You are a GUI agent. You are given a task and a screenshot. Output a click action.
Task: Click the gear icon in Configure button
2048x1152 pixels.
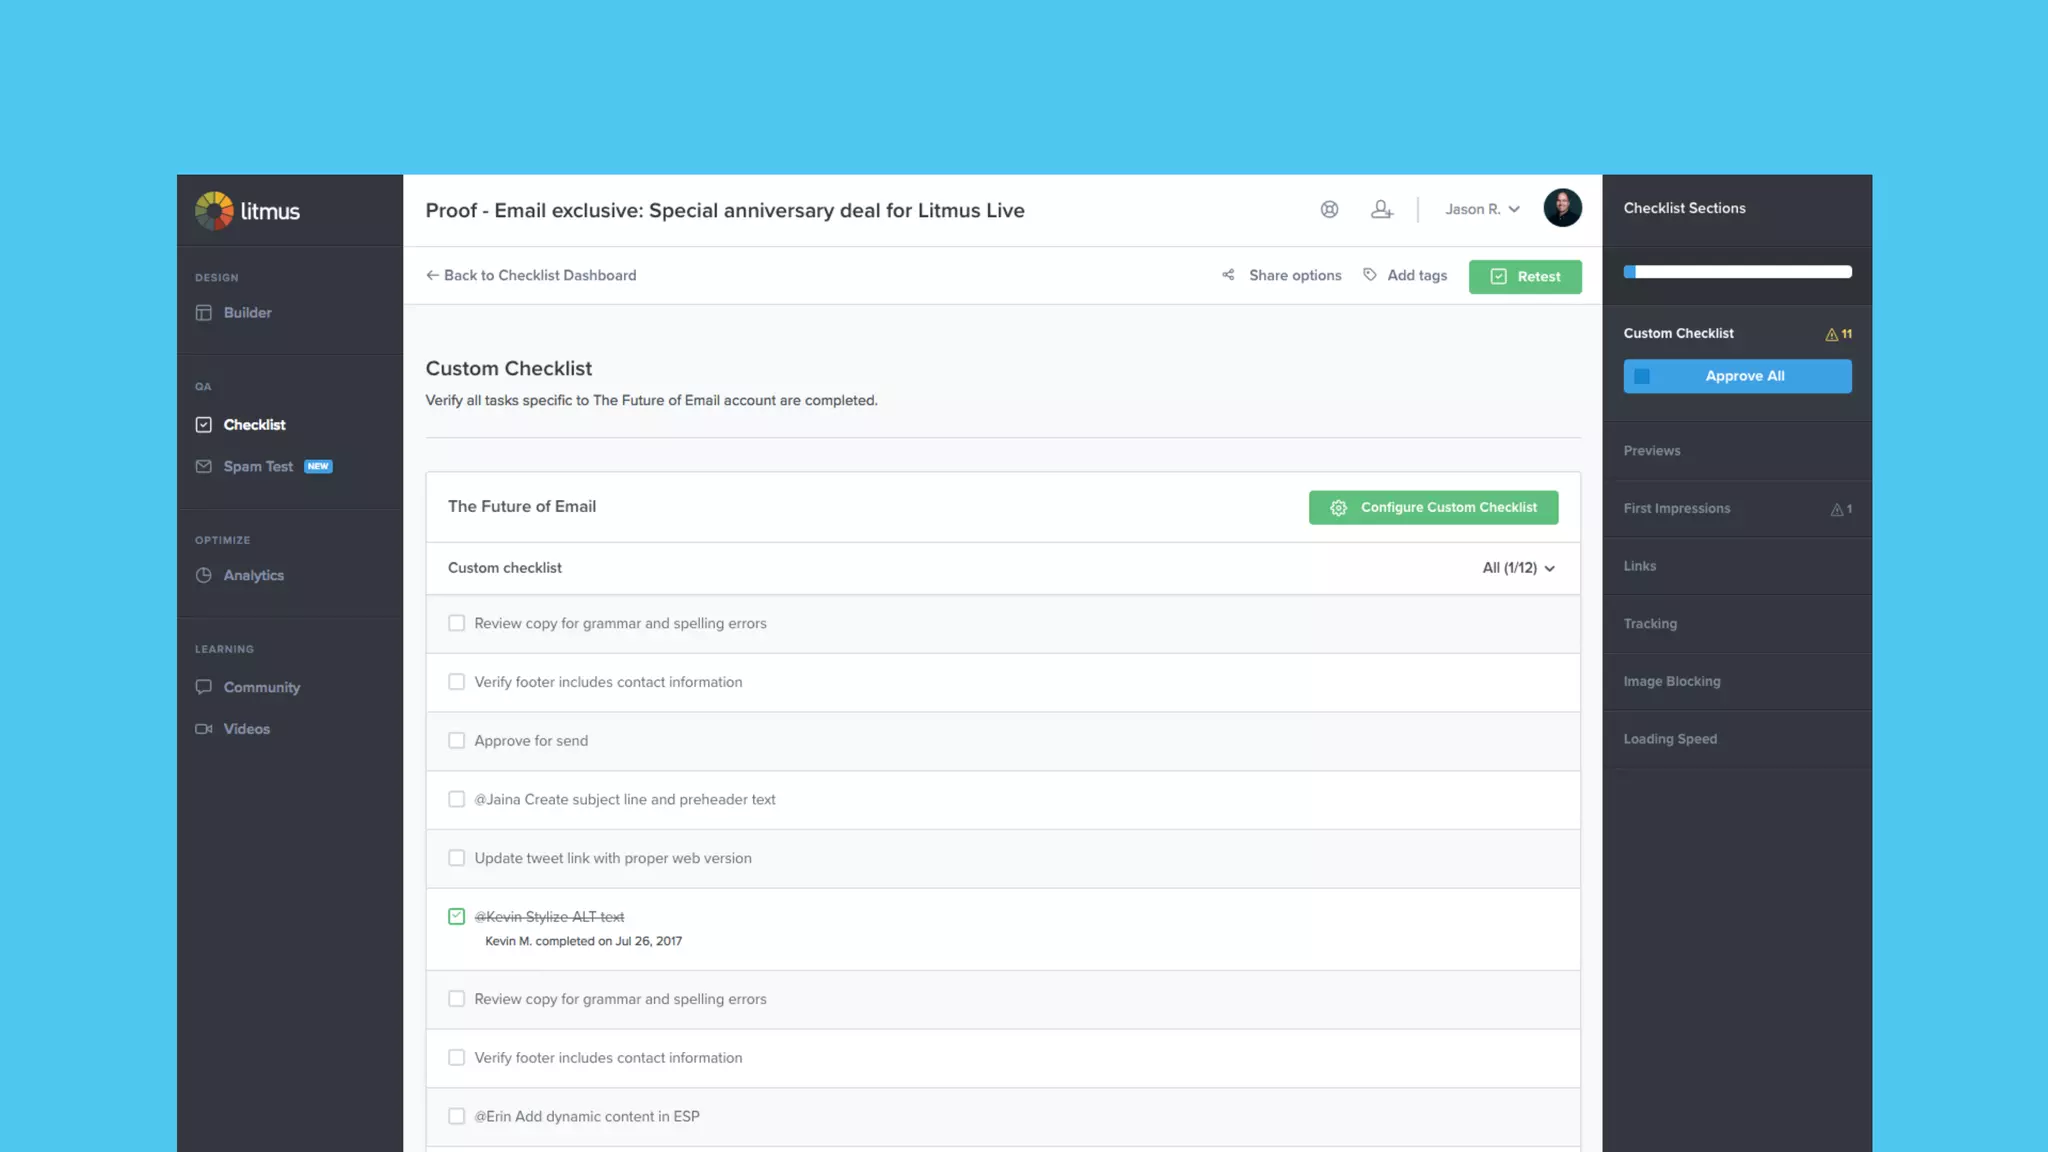click(x=1338, y=508)
